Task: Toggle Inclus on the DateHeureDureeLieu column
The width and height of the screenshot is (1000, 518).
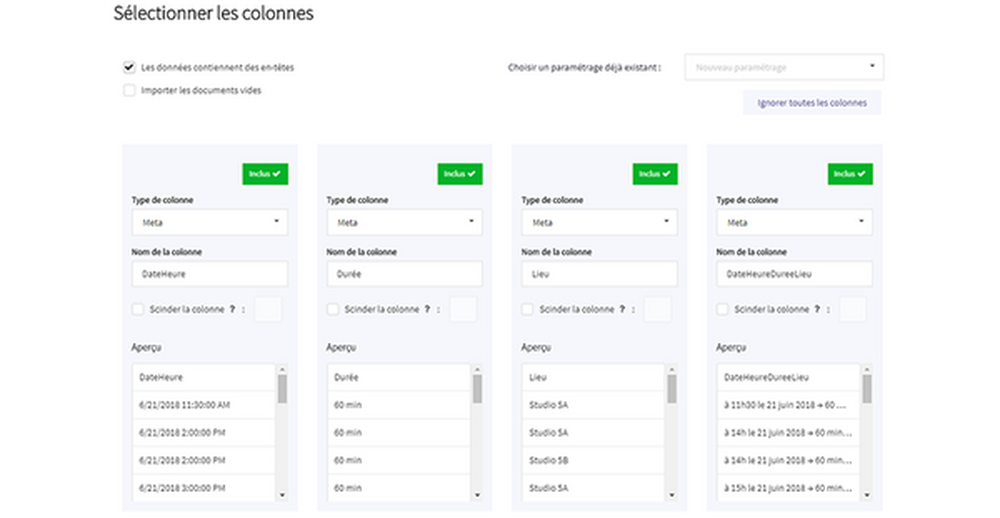Action: pyautogui.click(x=850, y=174)
